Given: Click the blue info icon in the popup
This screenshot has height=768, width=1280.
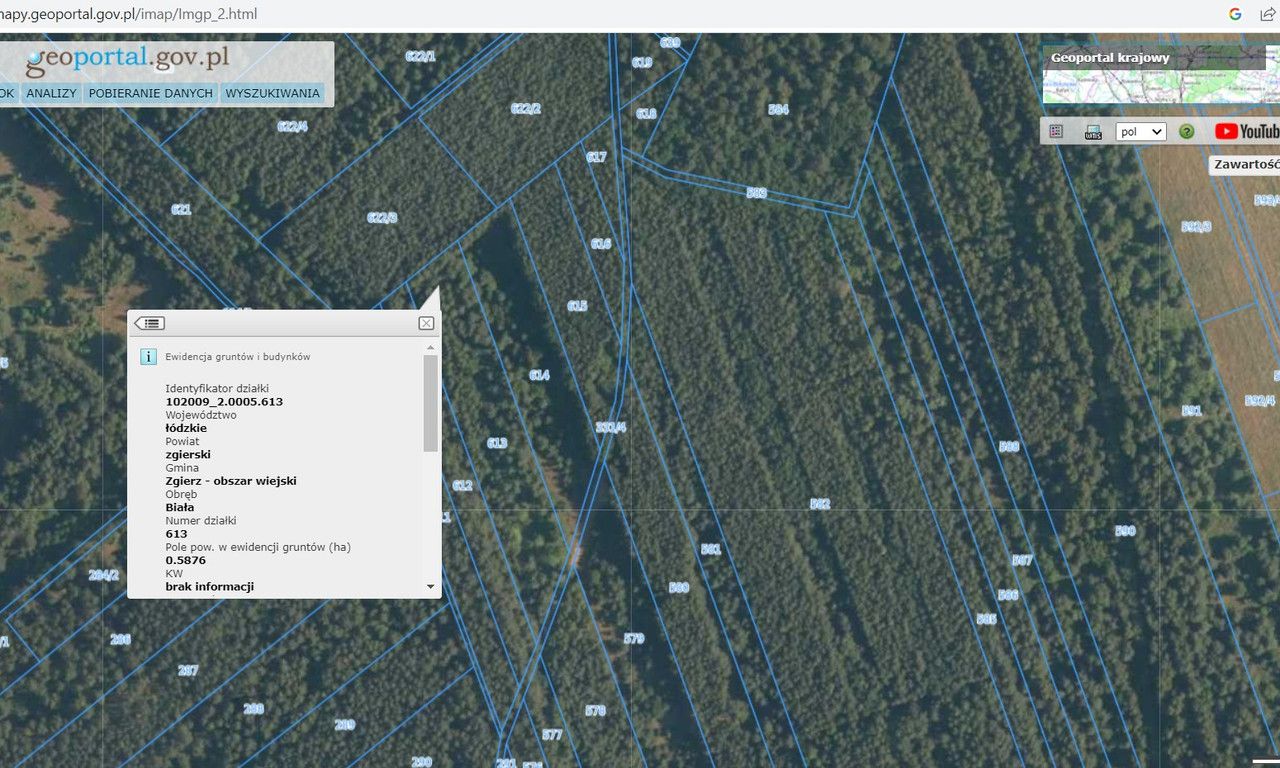Looking at the screenshot, I should point(148,357).
